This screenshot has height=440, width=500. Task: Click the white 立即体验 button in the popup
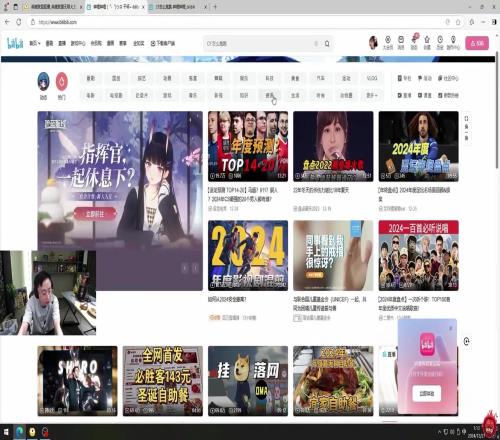click(427, 394)
